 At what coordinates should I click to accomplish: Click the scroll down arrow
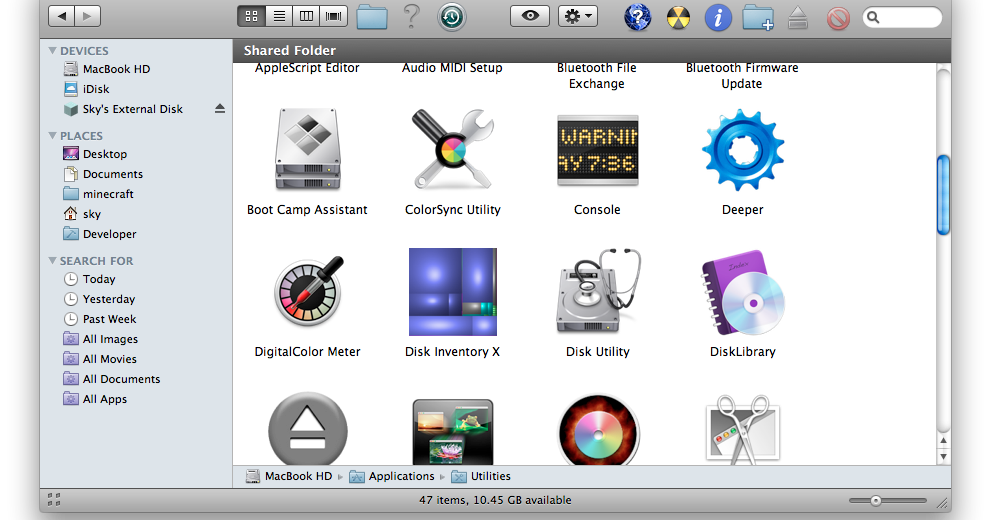(x=943, y=457)
